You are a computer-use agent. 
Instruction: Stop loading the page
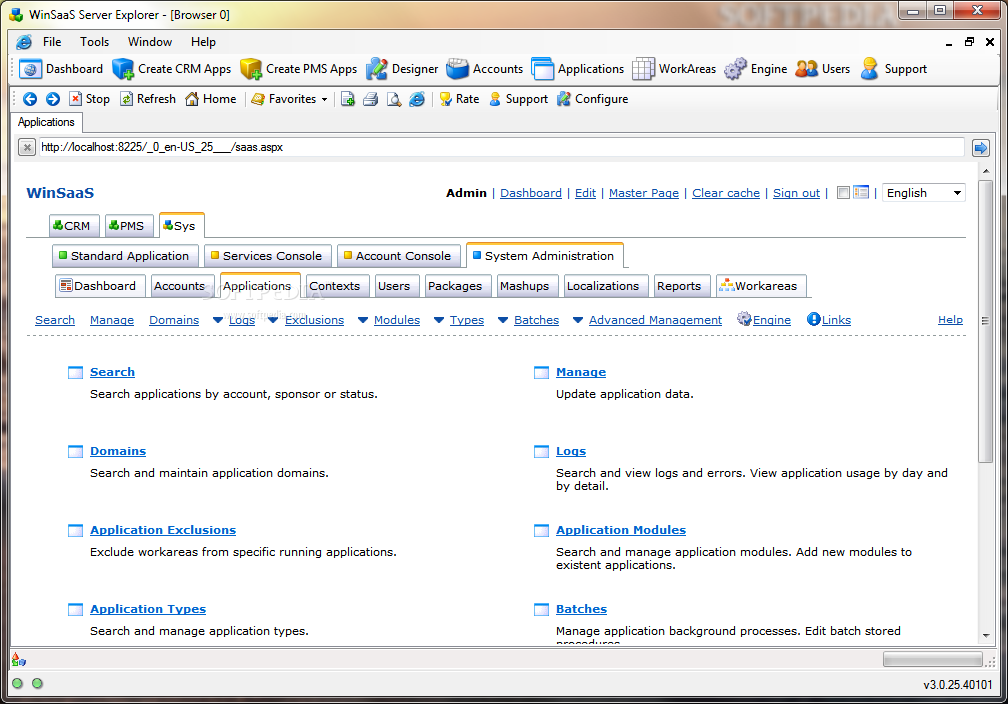[x=89, y=99]
